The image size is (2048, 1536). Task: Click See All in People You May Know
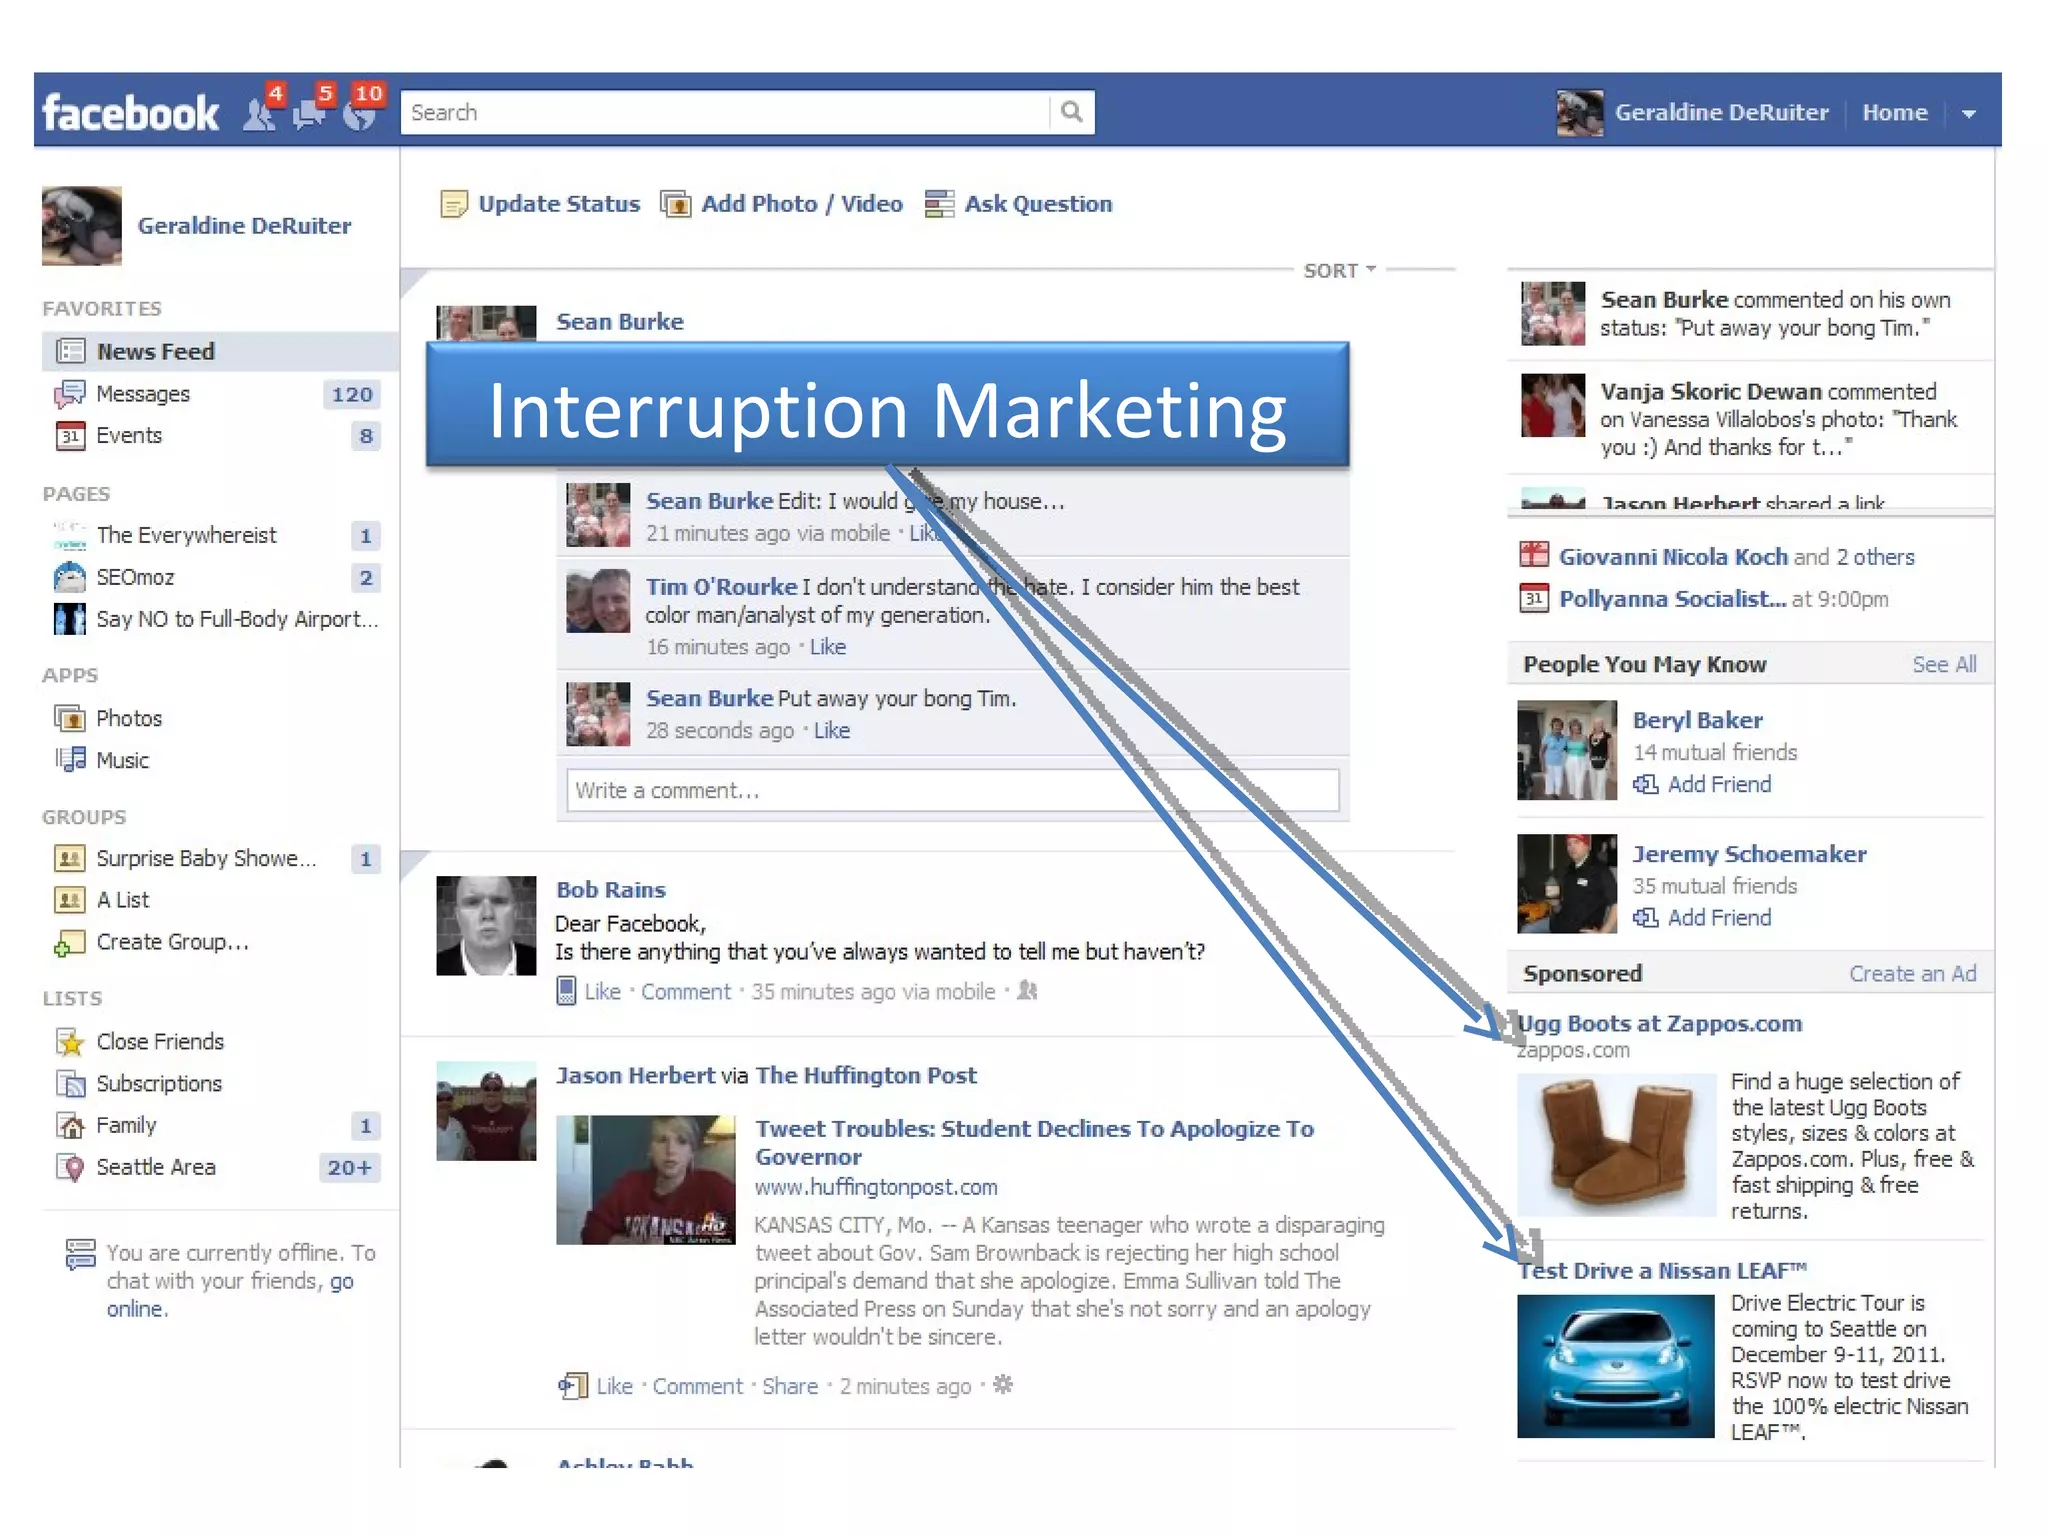pos(1944,664)
